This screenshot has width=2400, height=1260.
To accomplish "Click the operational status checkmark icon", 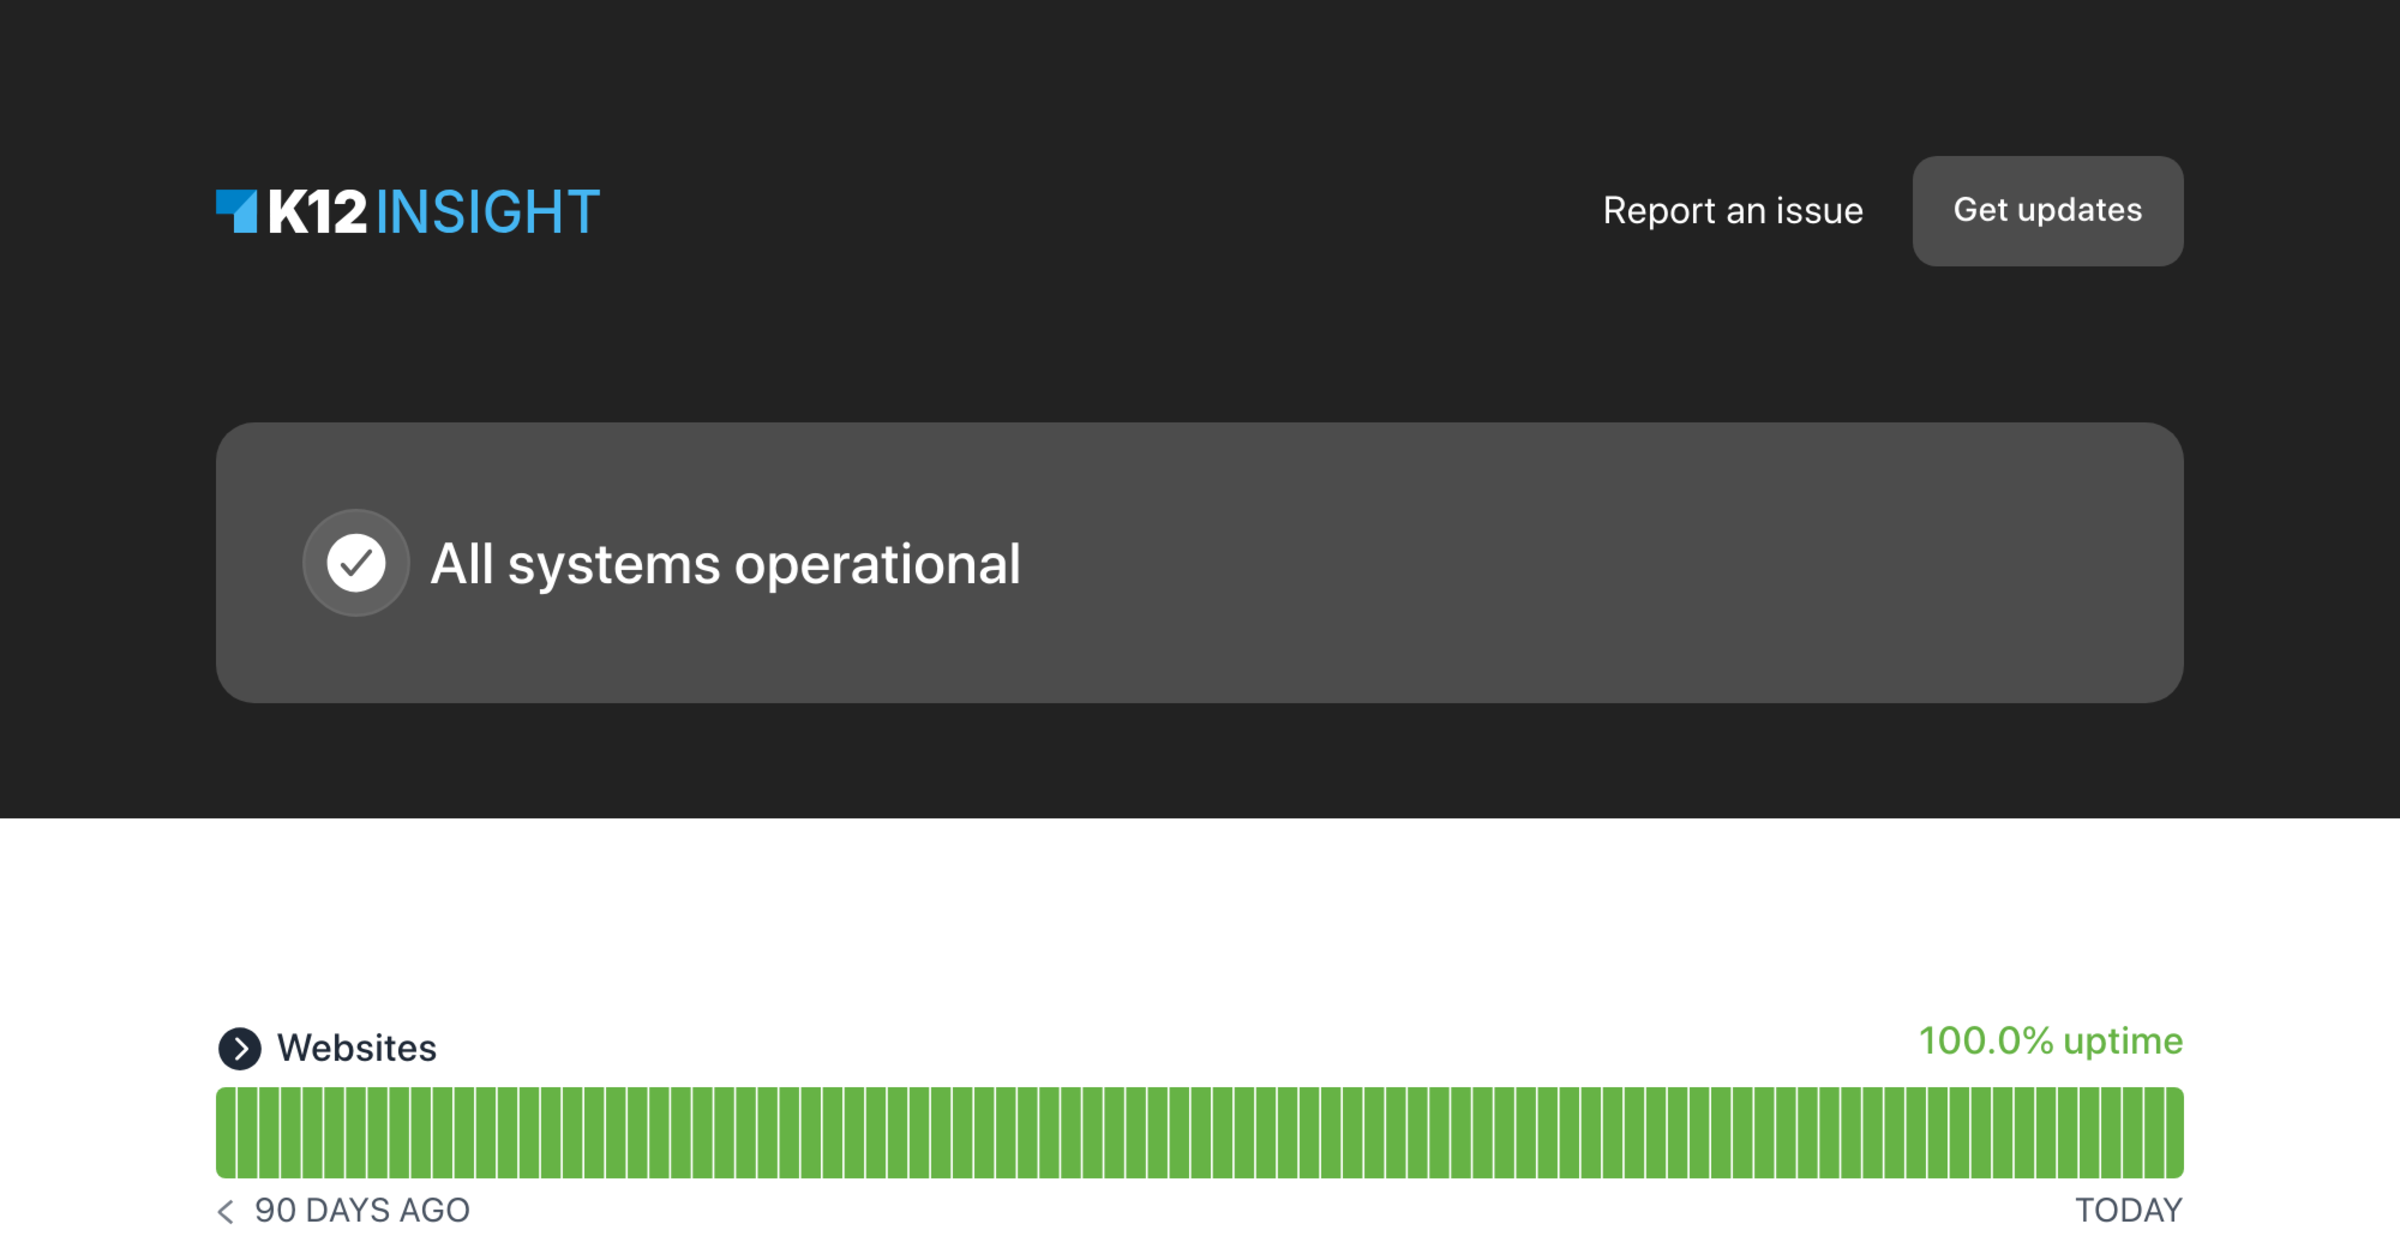I will click(356, 563).
